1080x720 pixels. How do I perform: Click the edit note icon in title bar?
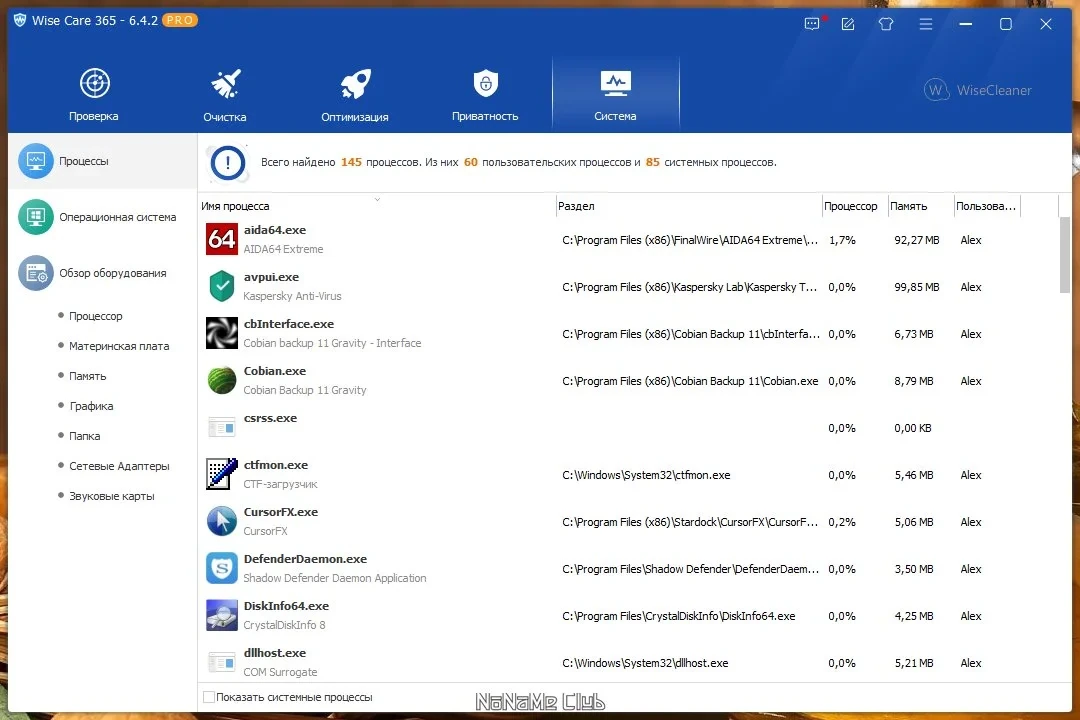pos(848,24)
